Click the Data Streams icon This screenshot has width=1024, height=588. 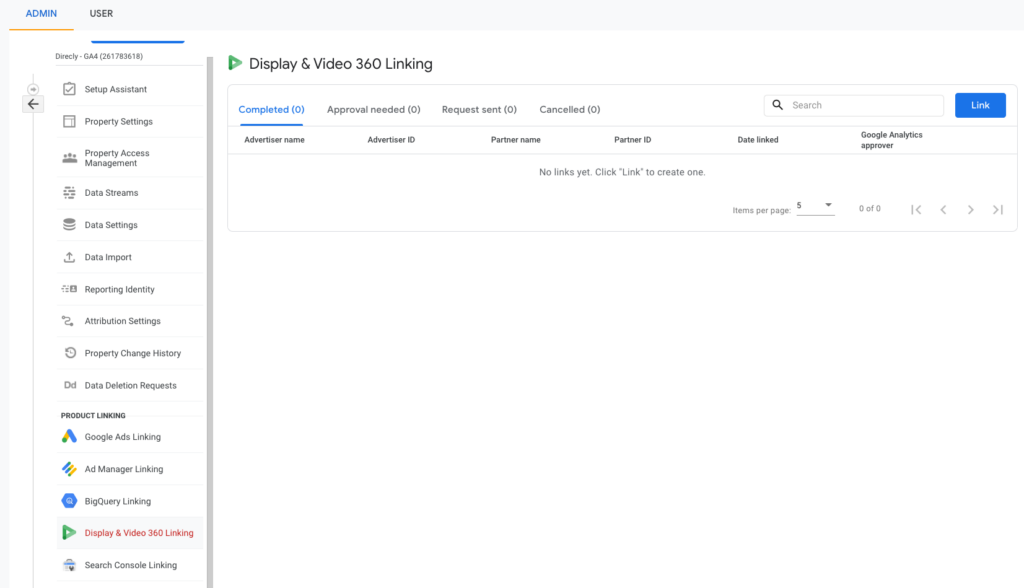[x=69, y=193]
